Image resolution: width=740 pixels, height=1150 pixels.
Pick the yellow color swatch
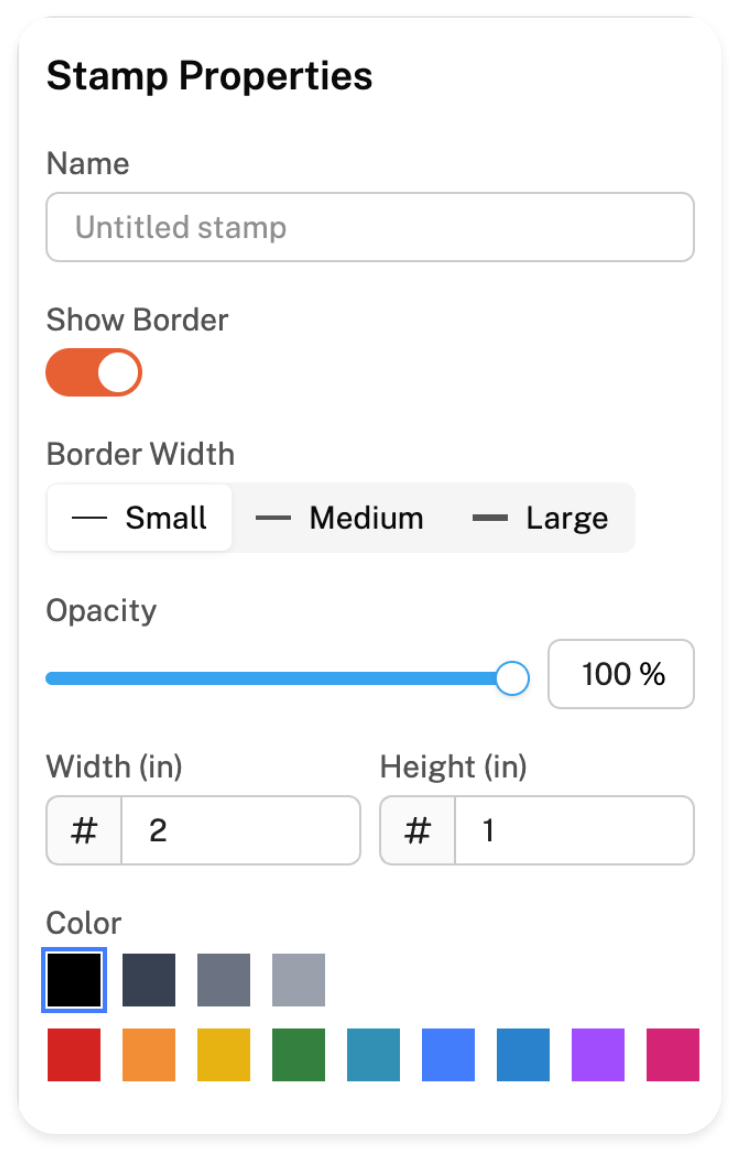pos(224,1055)
